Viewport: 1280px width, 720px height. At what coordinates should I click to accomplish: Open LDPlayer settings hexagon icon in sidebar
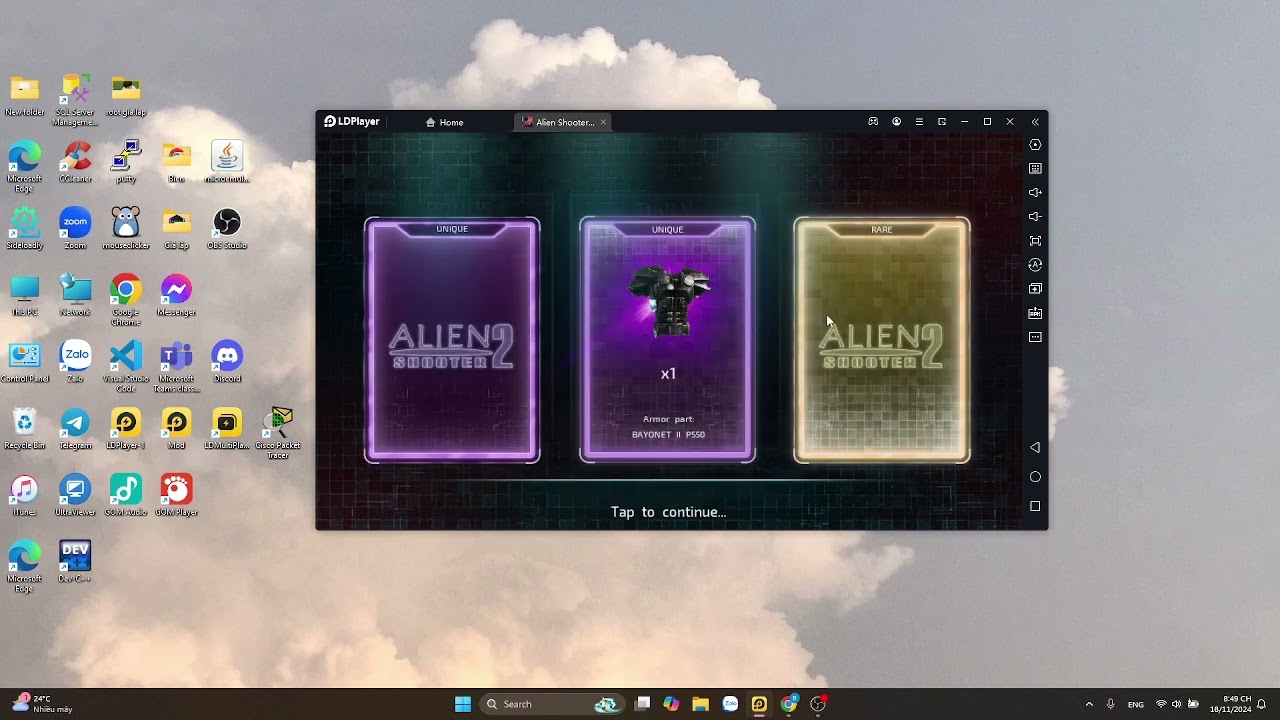point(1035,145)
